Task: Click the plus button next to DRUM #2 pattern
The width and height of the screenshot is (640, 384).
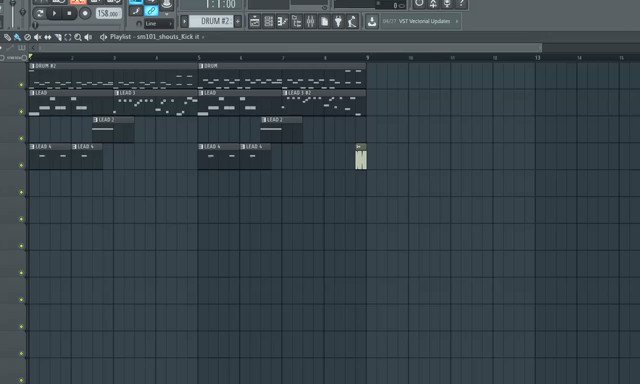Action: click(x=238, y=21)
